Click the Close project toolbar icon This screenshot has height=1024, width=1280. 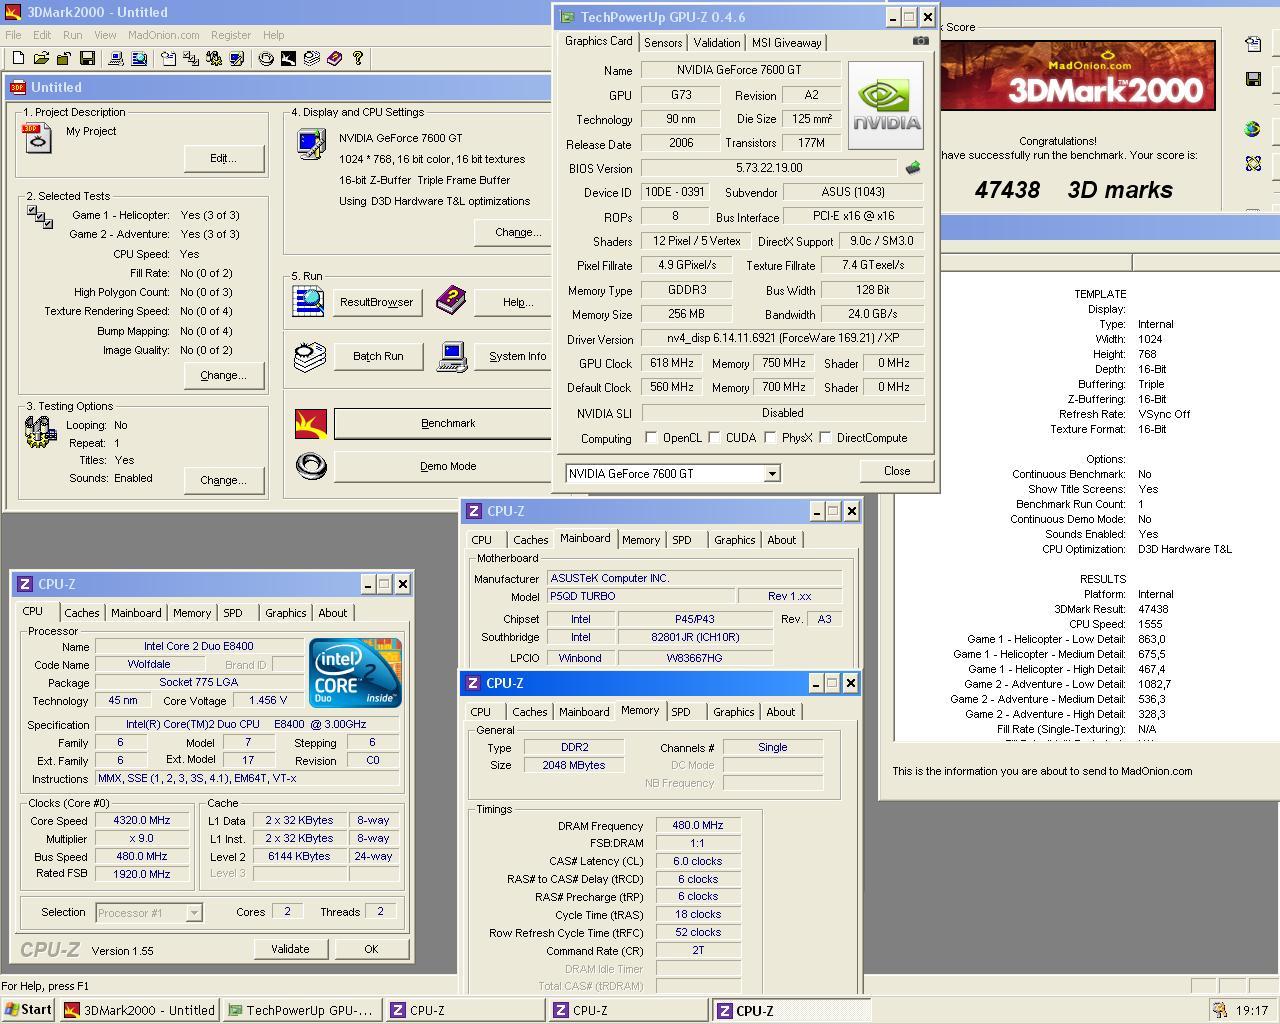64,59
